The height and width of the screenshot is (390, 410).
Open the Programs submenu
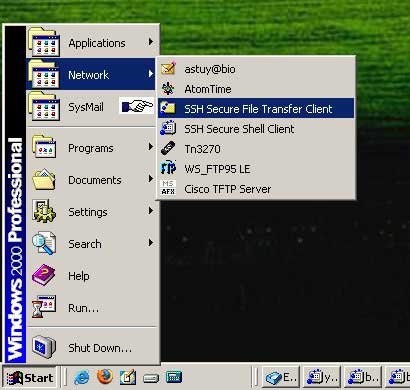point(91,148)
